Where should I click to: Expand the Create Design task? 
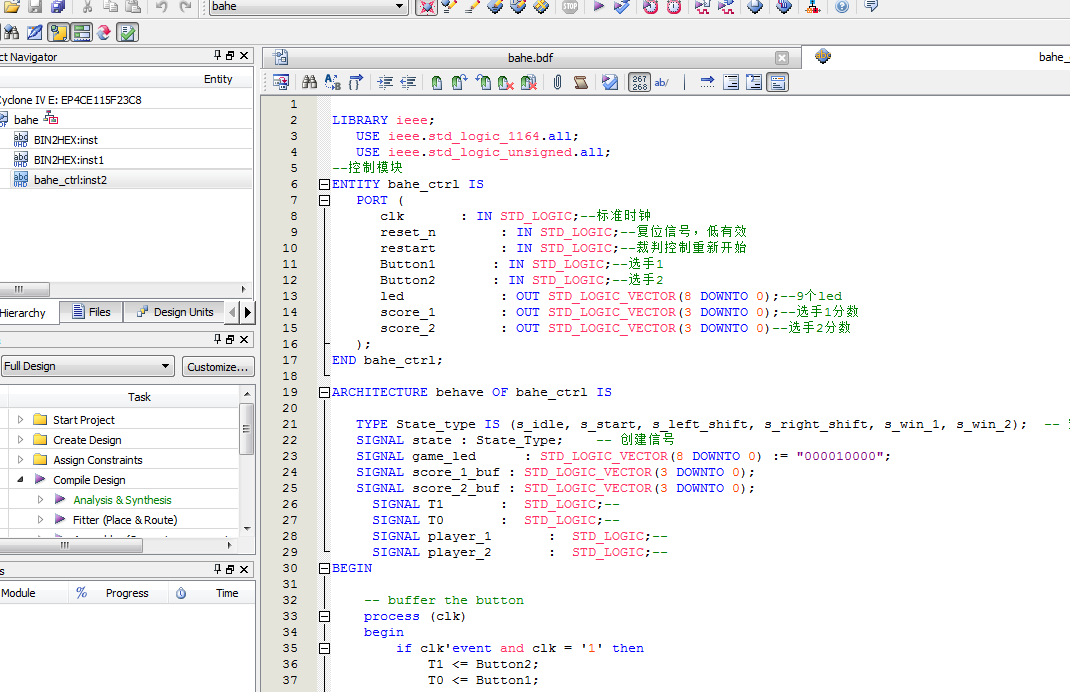pos(20,439)
